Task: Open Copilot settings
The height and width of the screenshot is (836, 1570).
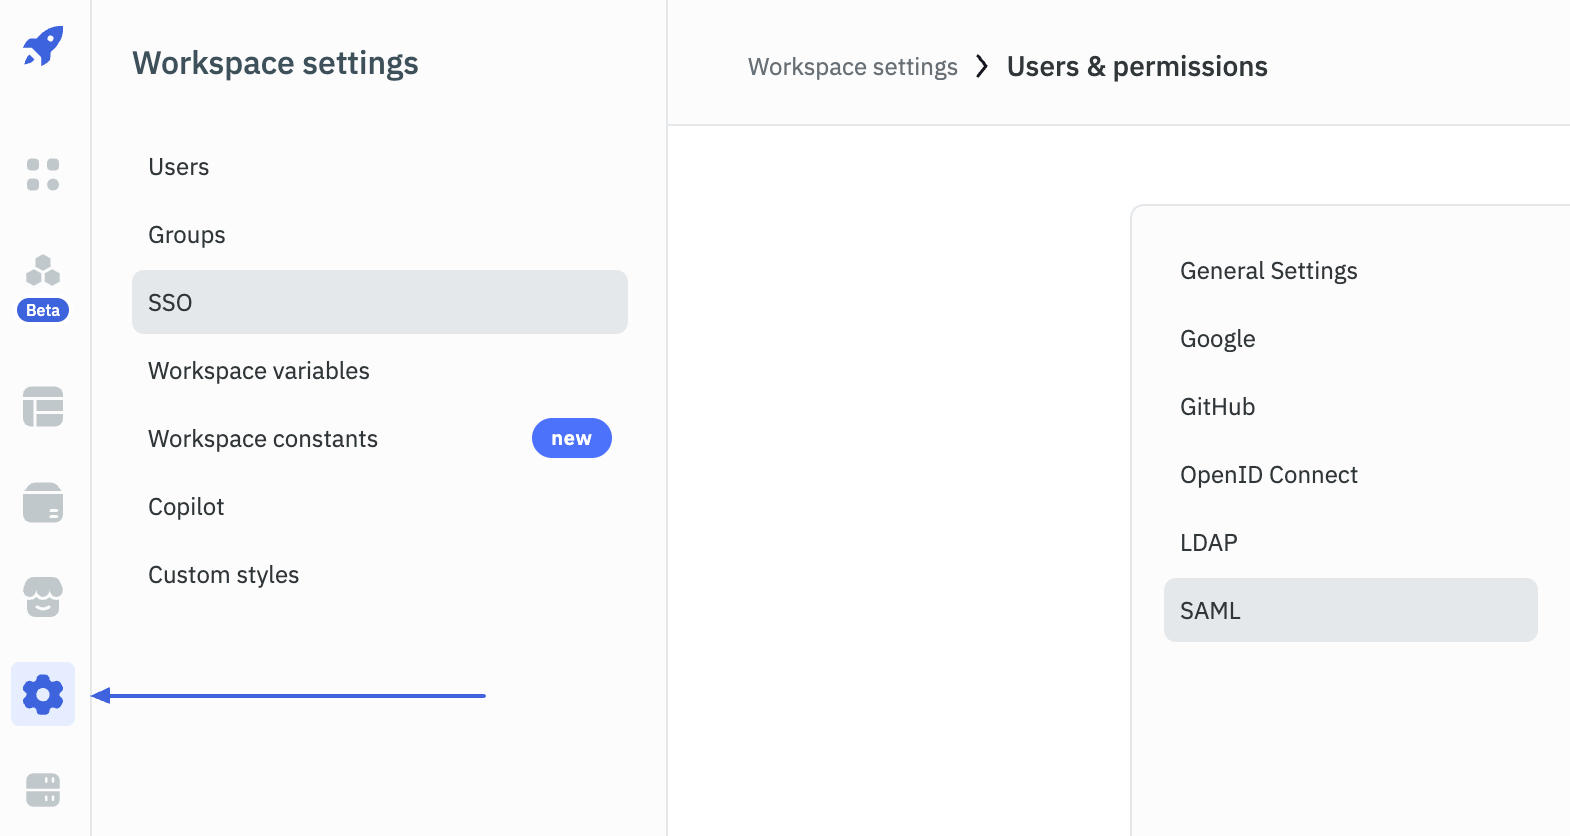Action: (186, 507)
